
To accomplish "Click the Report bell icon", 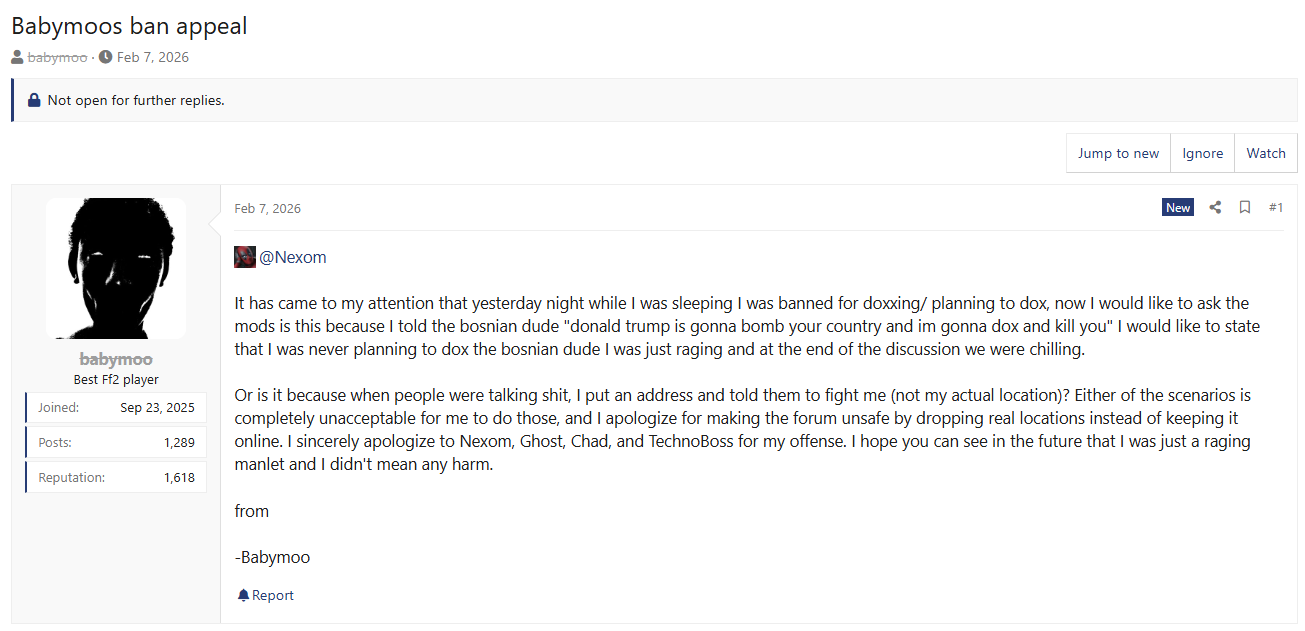I will [243, 596].
